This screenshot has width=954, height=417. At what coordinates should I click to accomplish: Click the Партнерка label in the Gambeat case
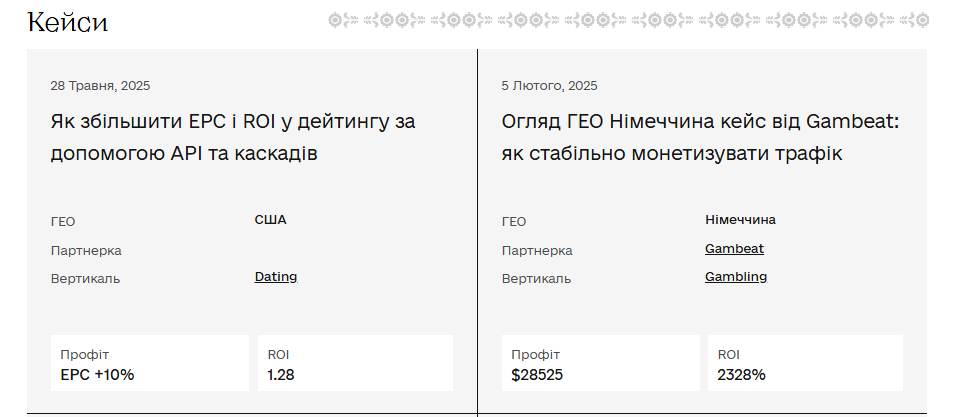[537, 251]
